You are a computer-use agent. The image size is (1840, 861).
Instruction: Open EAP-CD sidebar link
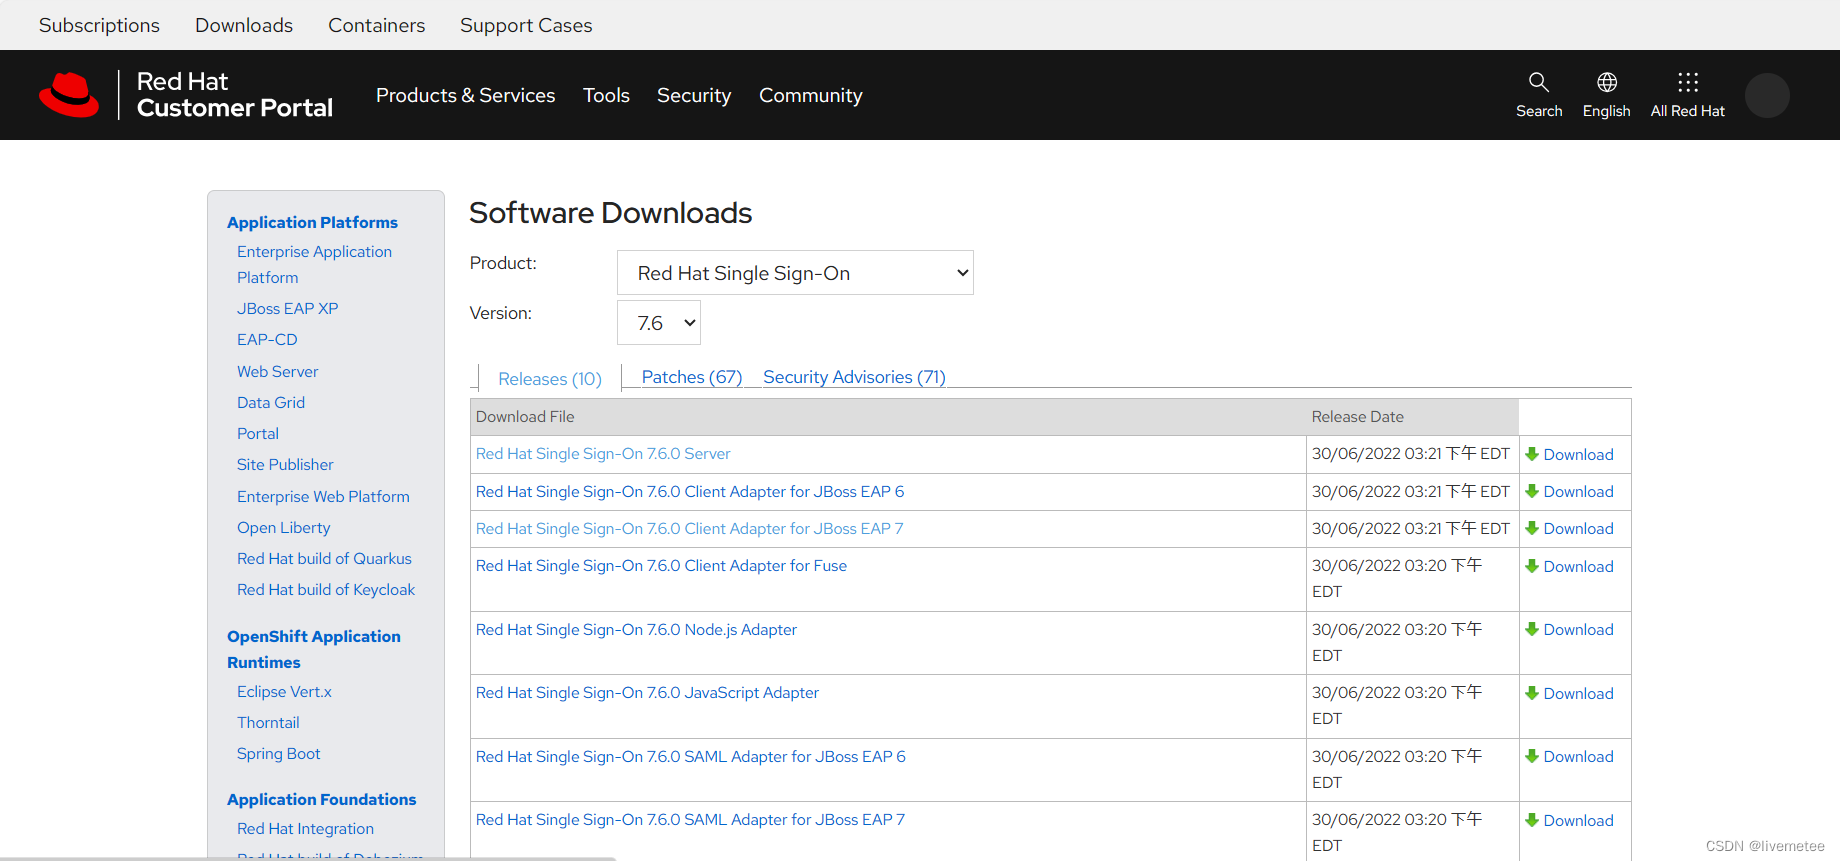[267, 340]
